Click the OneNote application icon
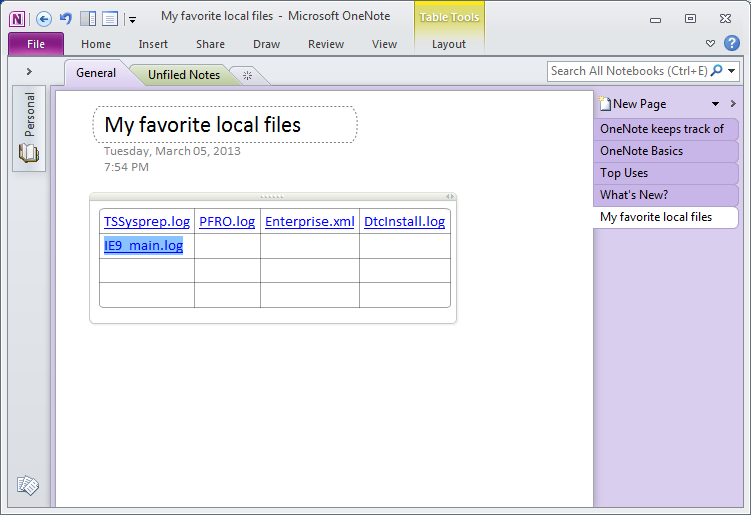This screenshot has height=515, width=751. (17, 19)
